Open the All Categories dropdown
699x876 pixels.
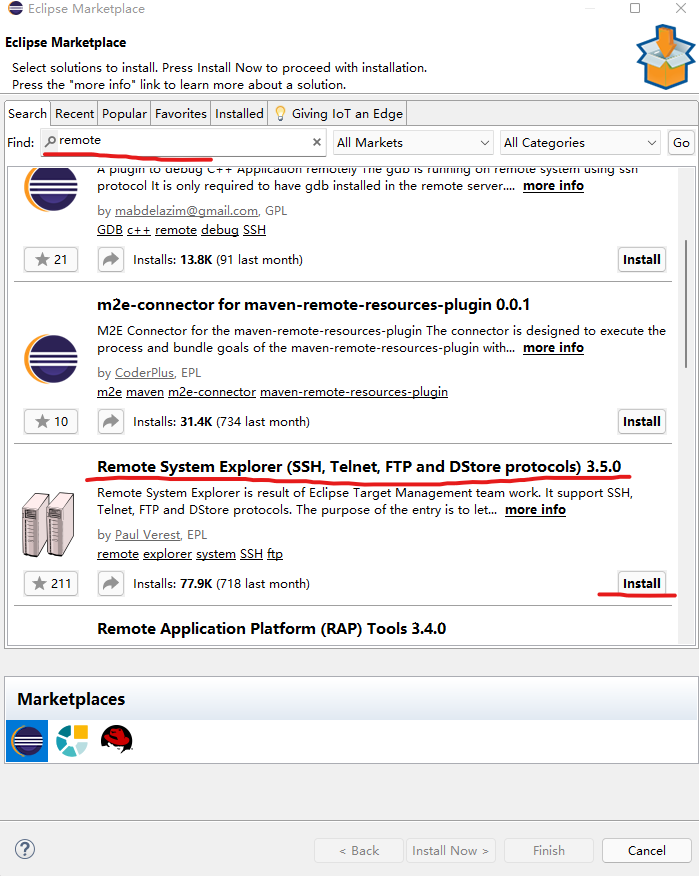[x=580, y=142]
